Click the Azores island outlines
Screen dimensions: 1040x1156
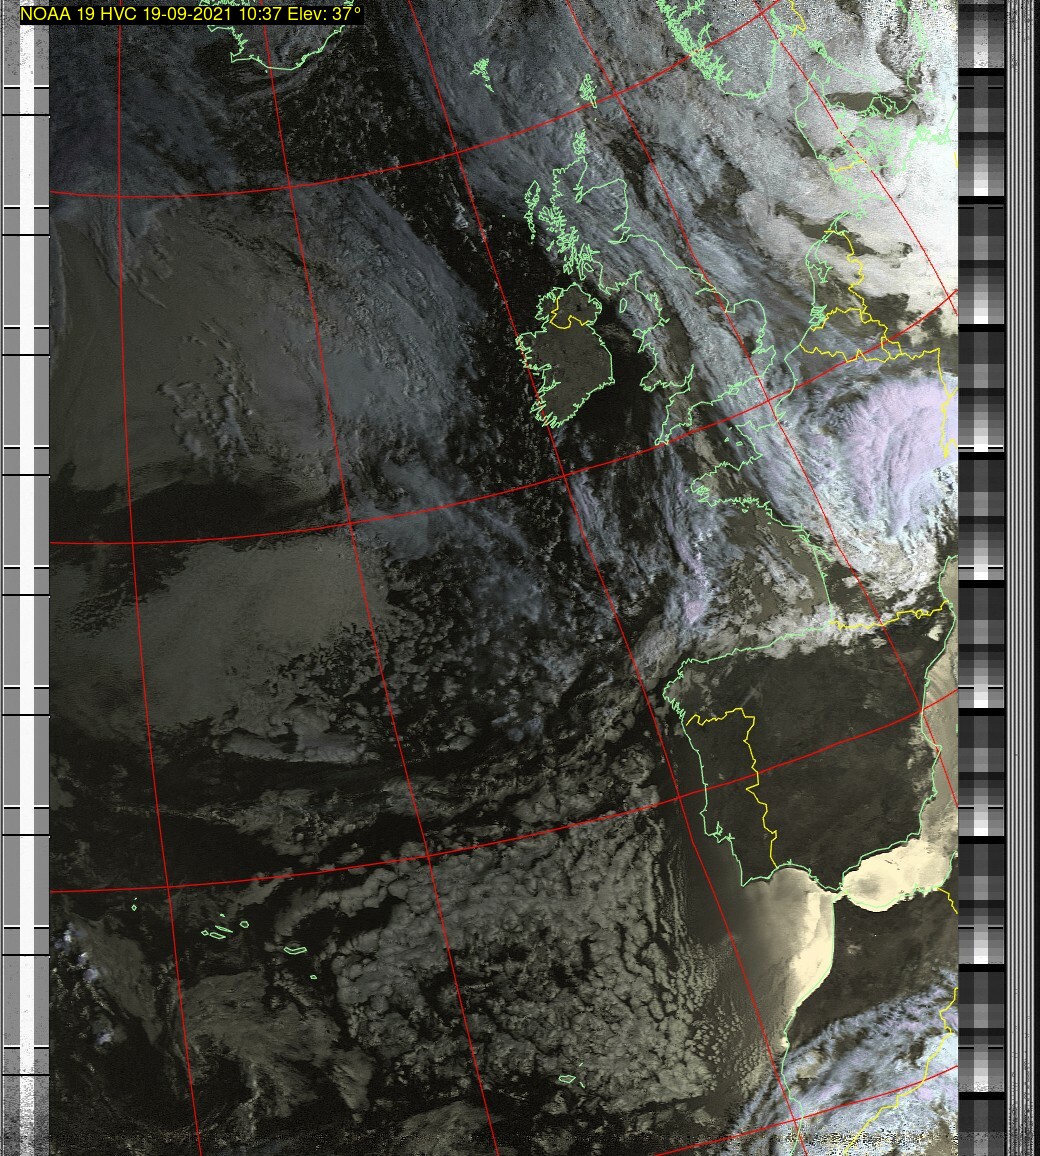pos(218,932)
